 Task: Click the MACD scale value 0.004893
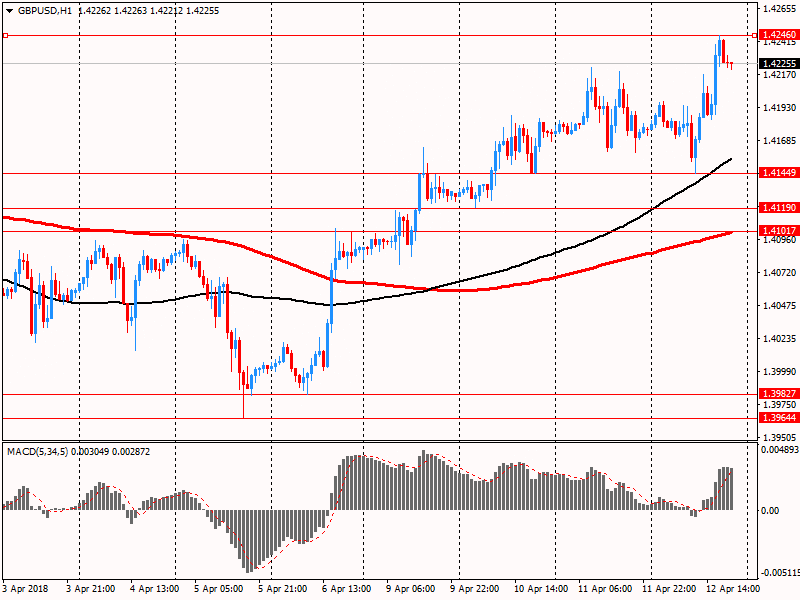click(780, 449)
